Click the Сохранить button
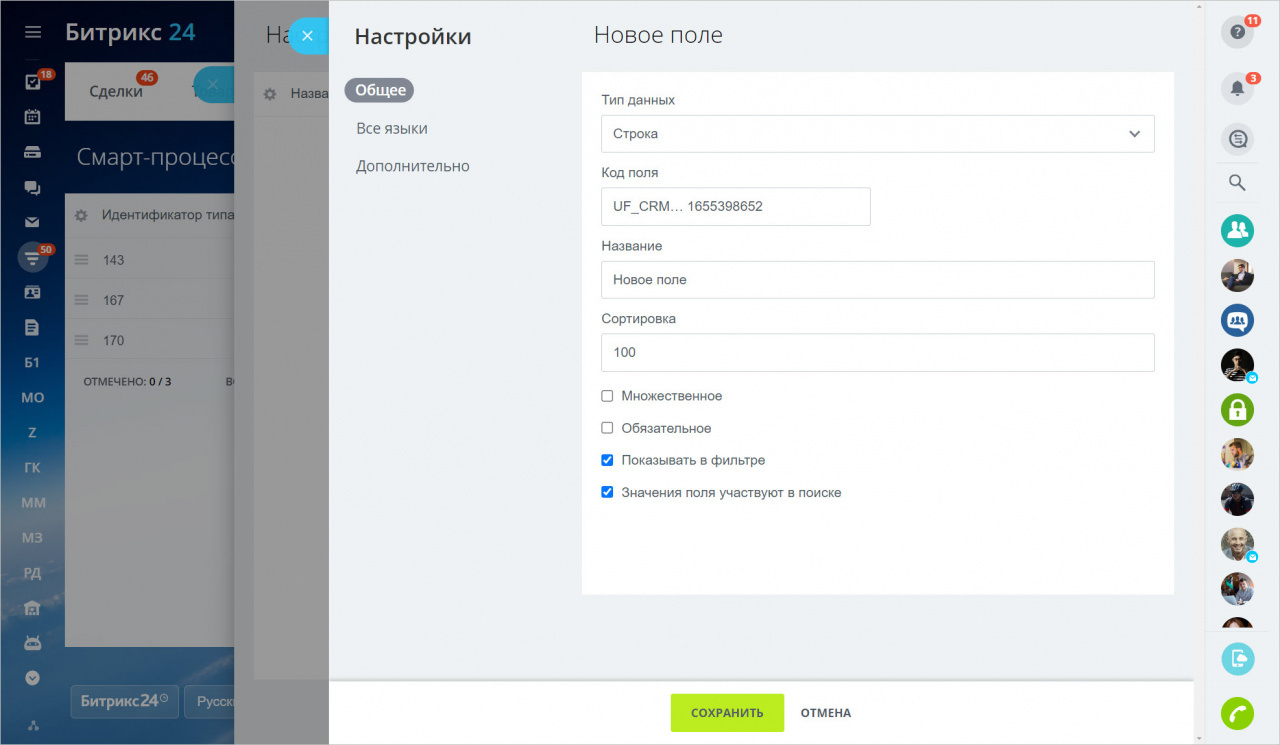Viewport: 1280px width, 745px height. [x=727, y=713]
